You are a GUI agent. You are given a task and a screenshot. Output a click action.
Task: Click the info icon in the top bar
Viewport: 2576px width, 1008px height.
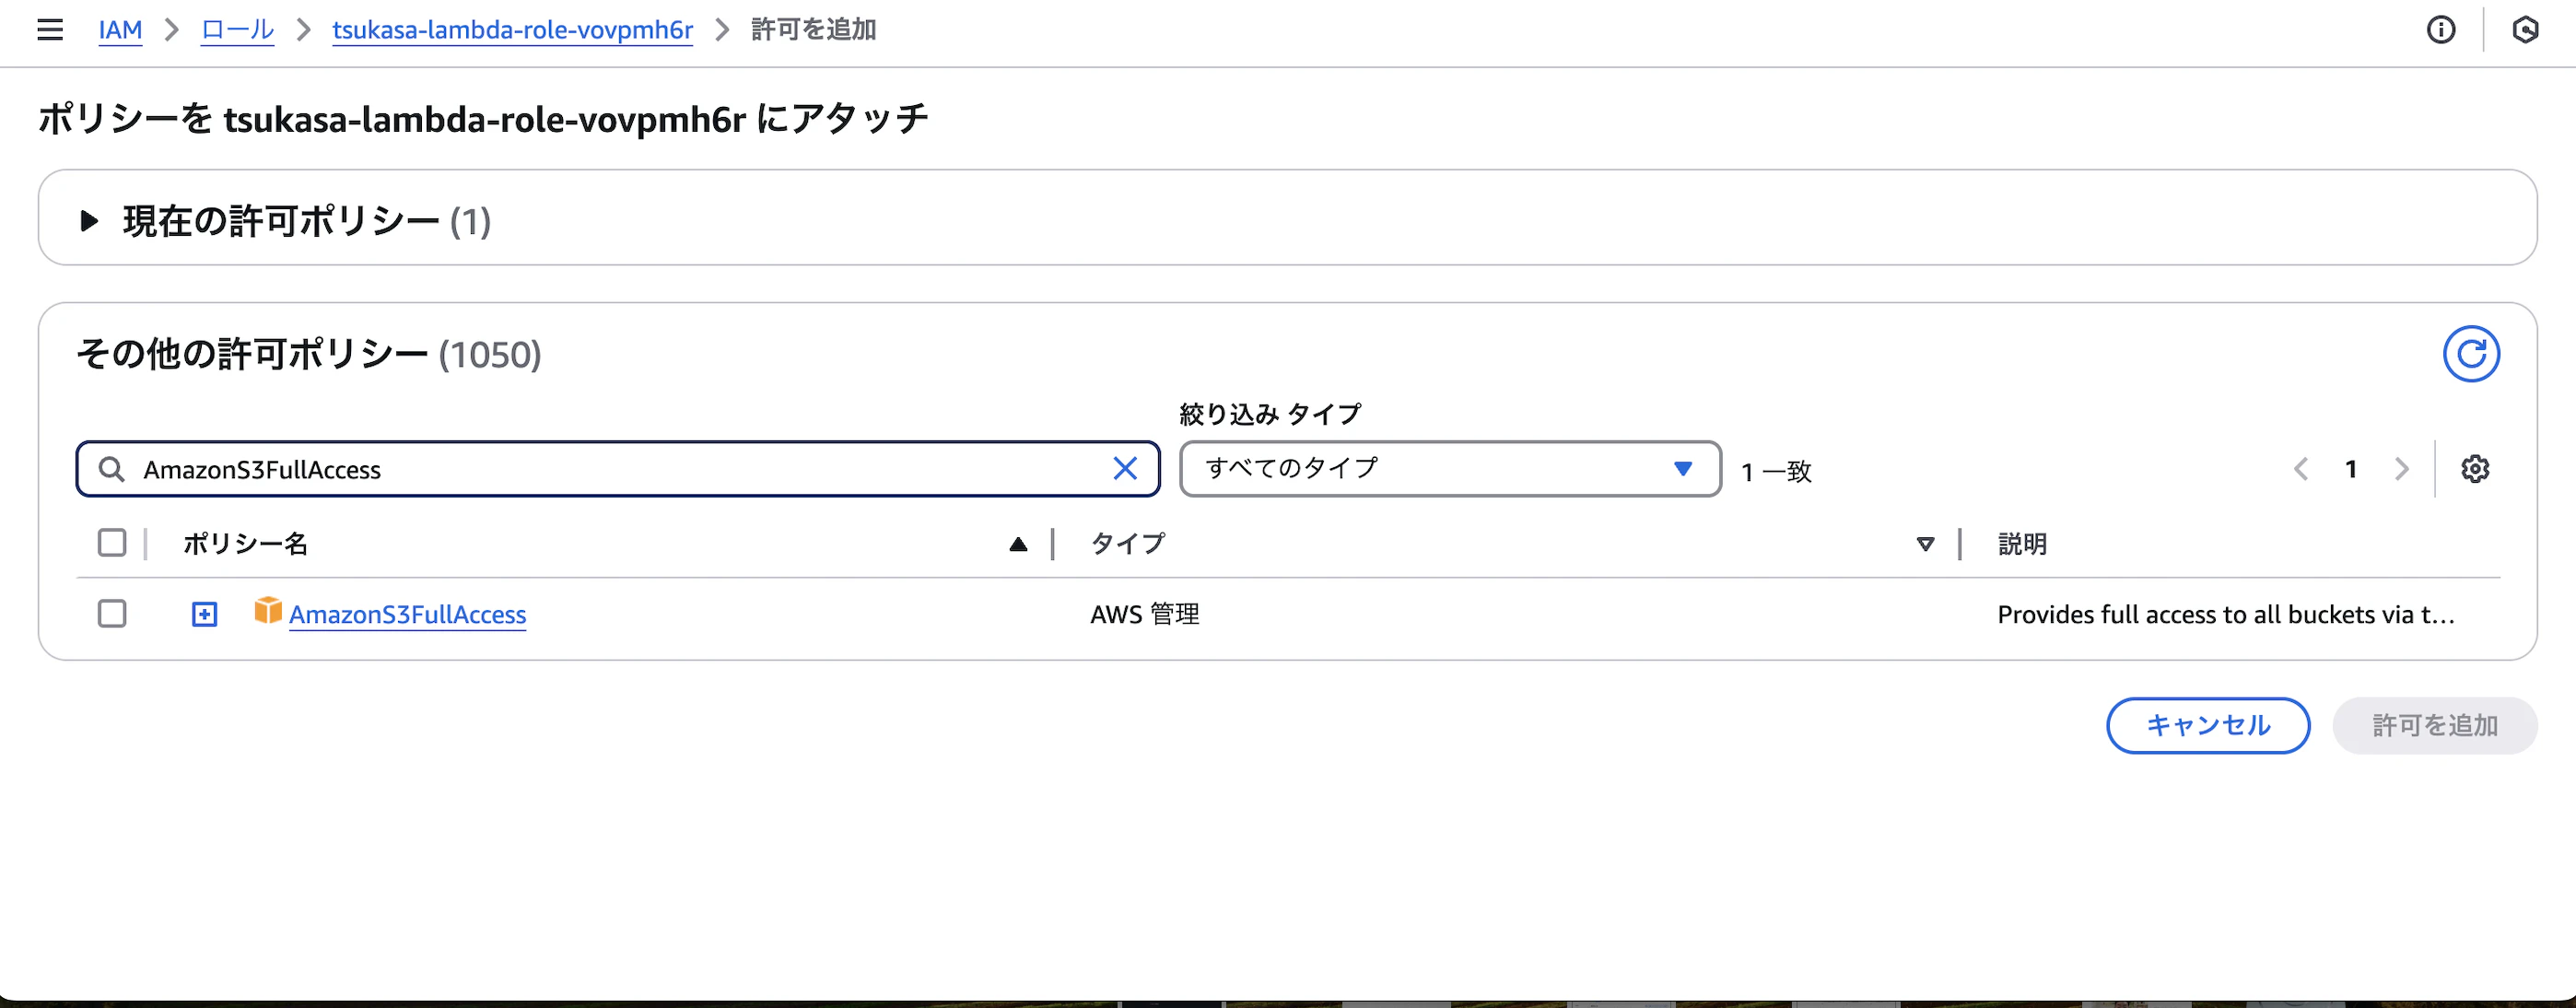pos(2441,30)
